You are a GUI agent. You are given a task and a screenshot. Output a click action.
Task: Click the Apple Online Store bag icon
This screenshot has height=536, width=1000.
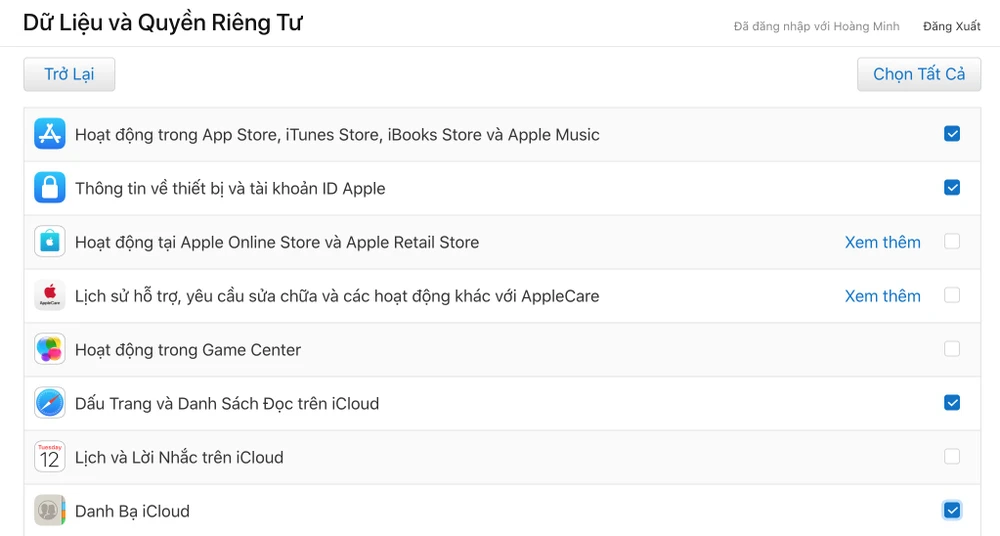(x=50, y=242)
